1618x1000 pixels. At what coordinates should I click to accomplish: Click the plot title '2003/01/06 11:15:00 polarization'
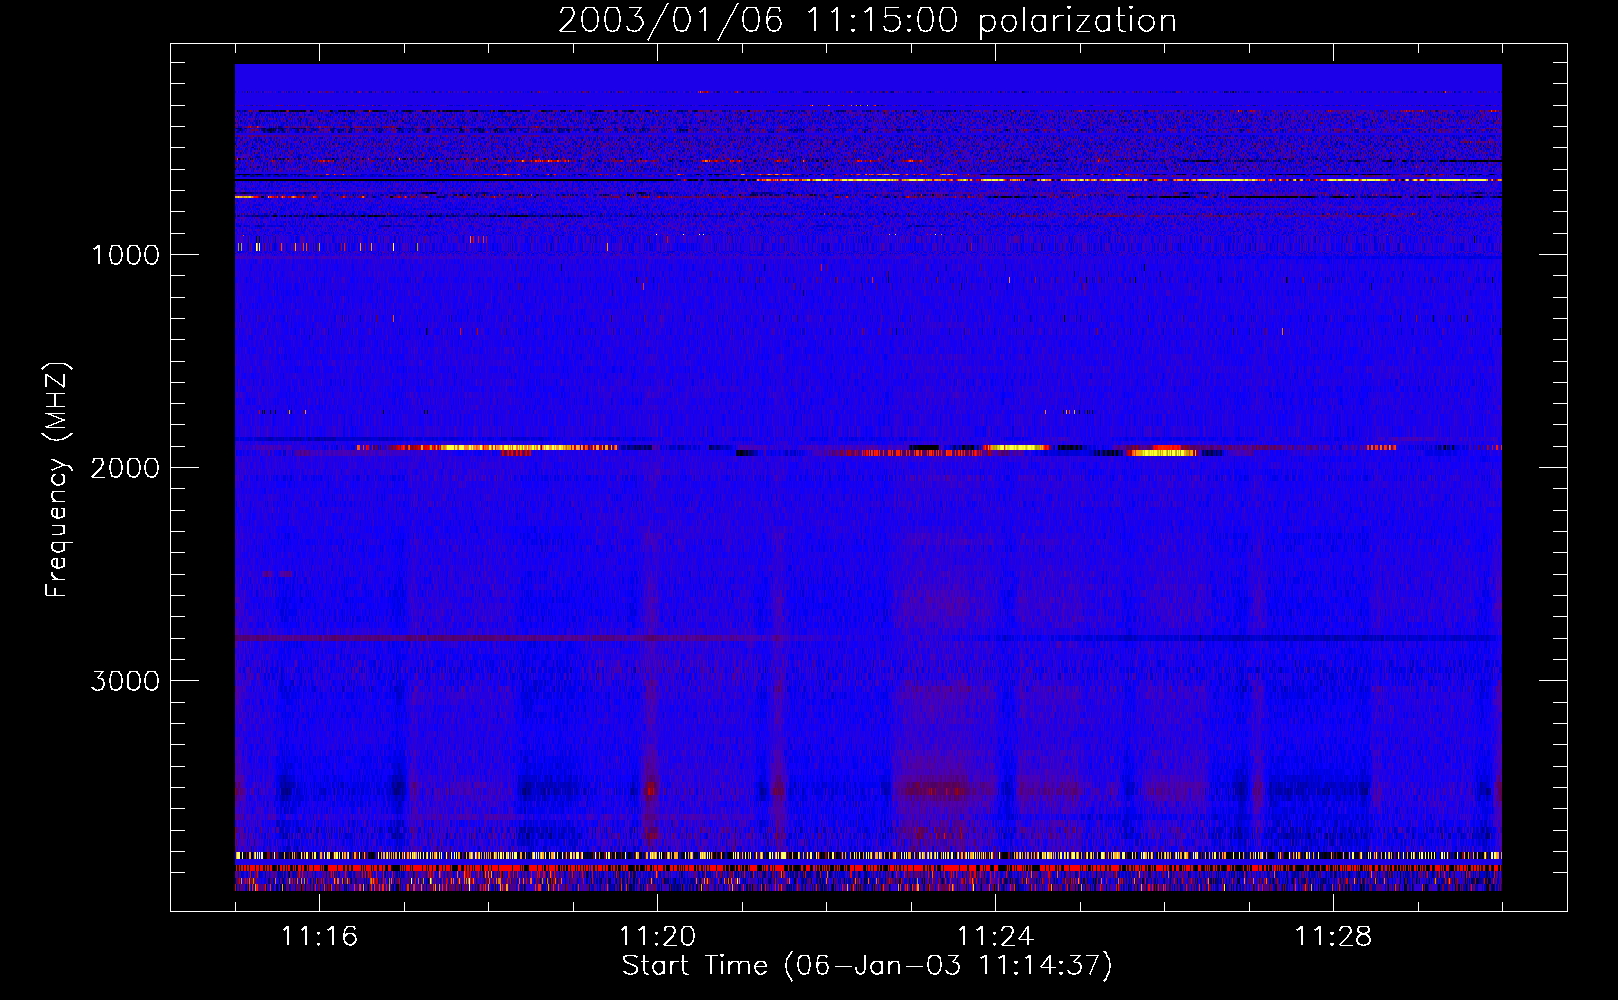867,21
